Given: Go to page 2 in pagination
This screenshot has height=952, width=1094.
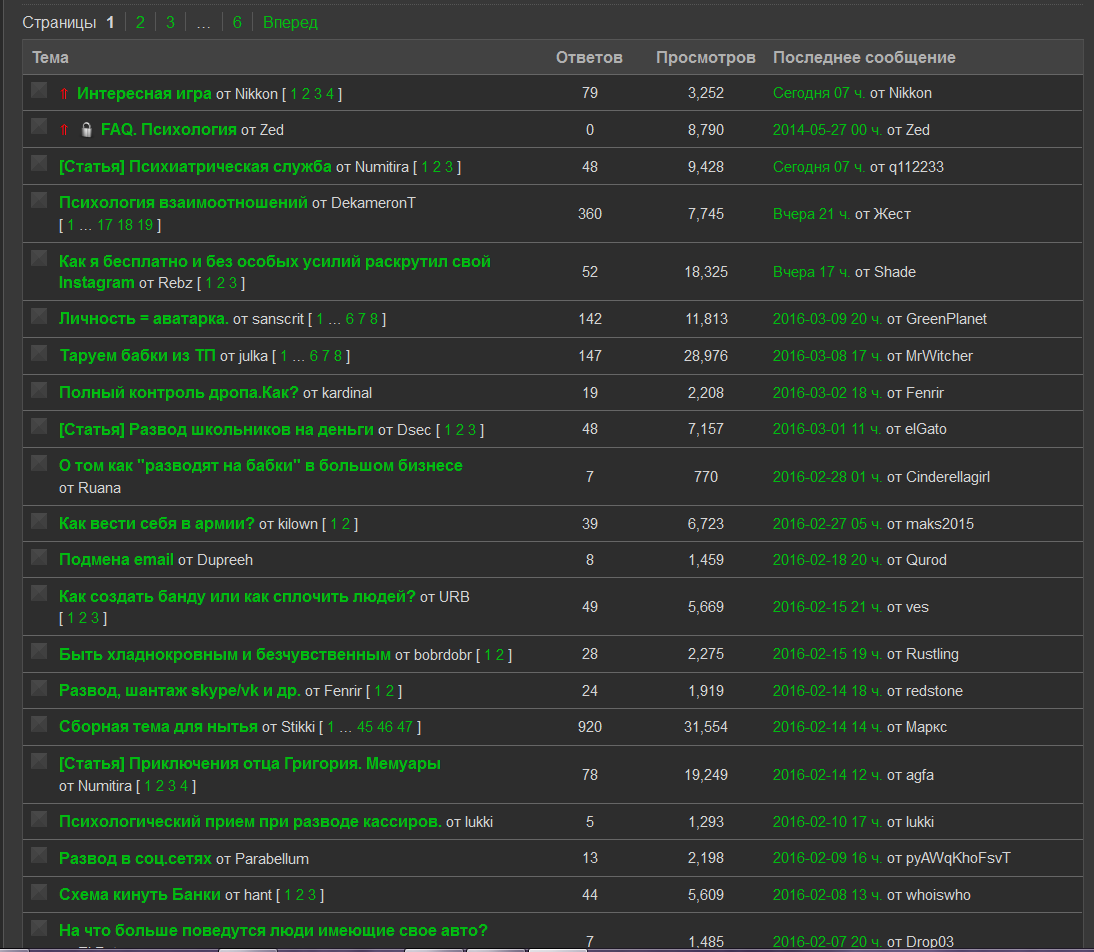Looking at the screenshot, I should tap(140, 22).
